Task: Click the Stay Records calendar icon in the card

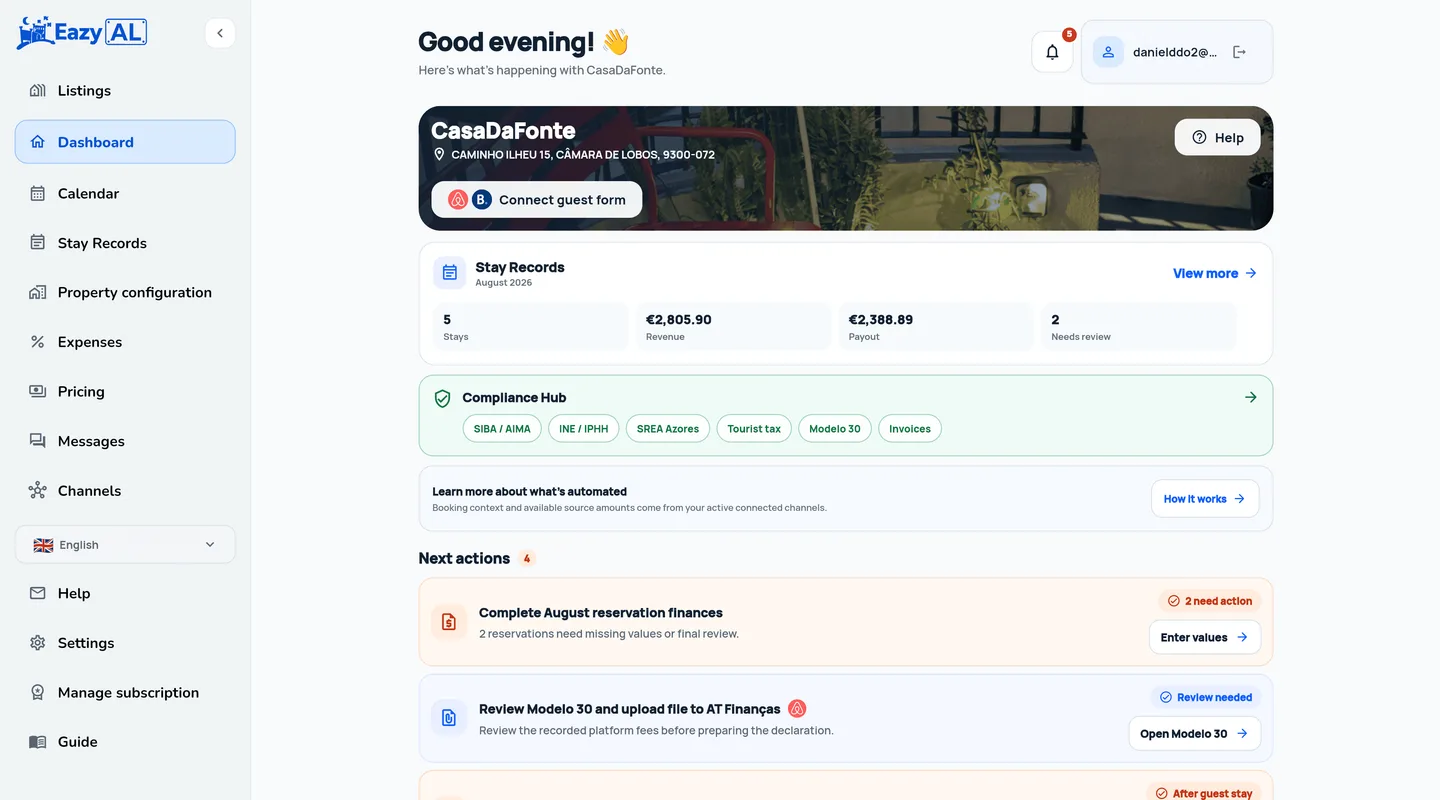Action: coord(449,272)
